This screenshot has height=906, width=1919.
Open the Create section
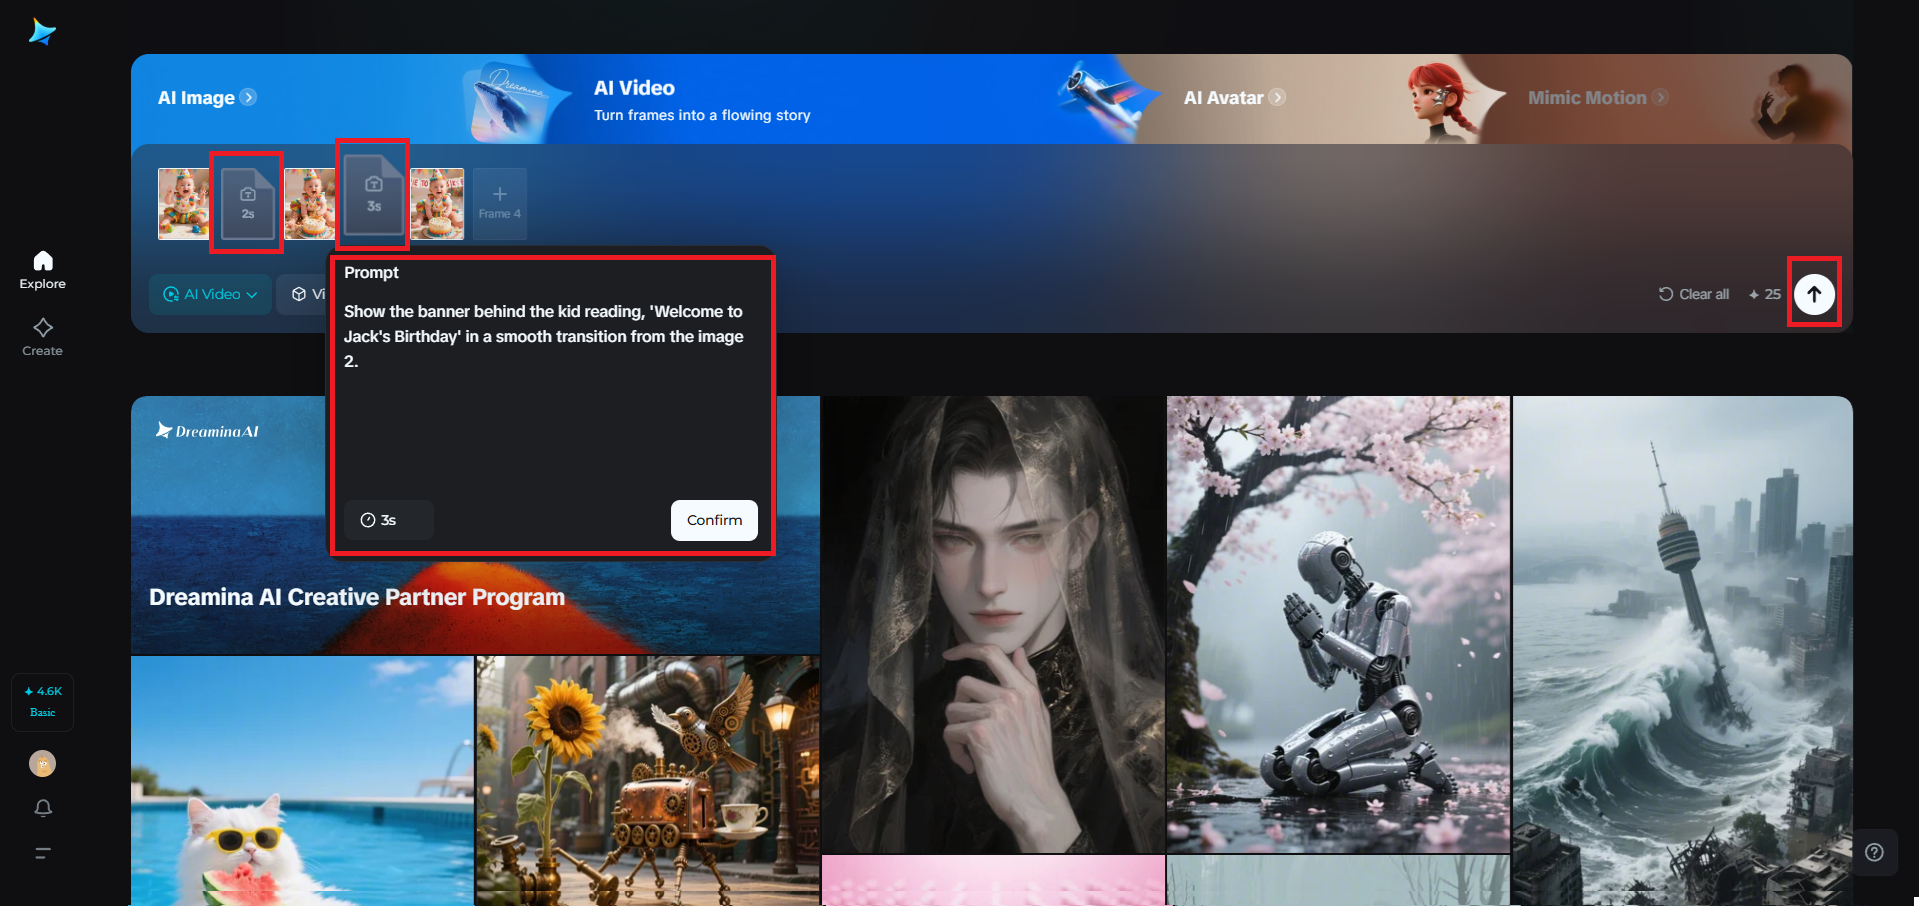pyautogui.click(x=42, y=337)
